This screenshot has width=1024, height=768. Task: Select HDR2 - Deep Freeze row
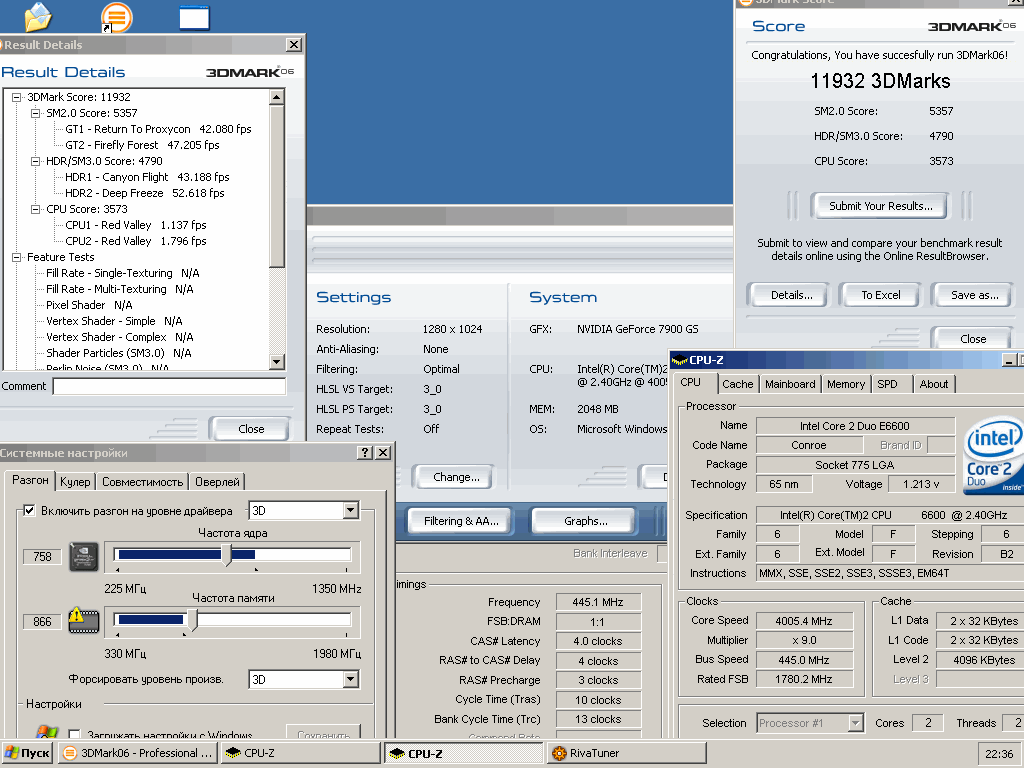point(144,193)
